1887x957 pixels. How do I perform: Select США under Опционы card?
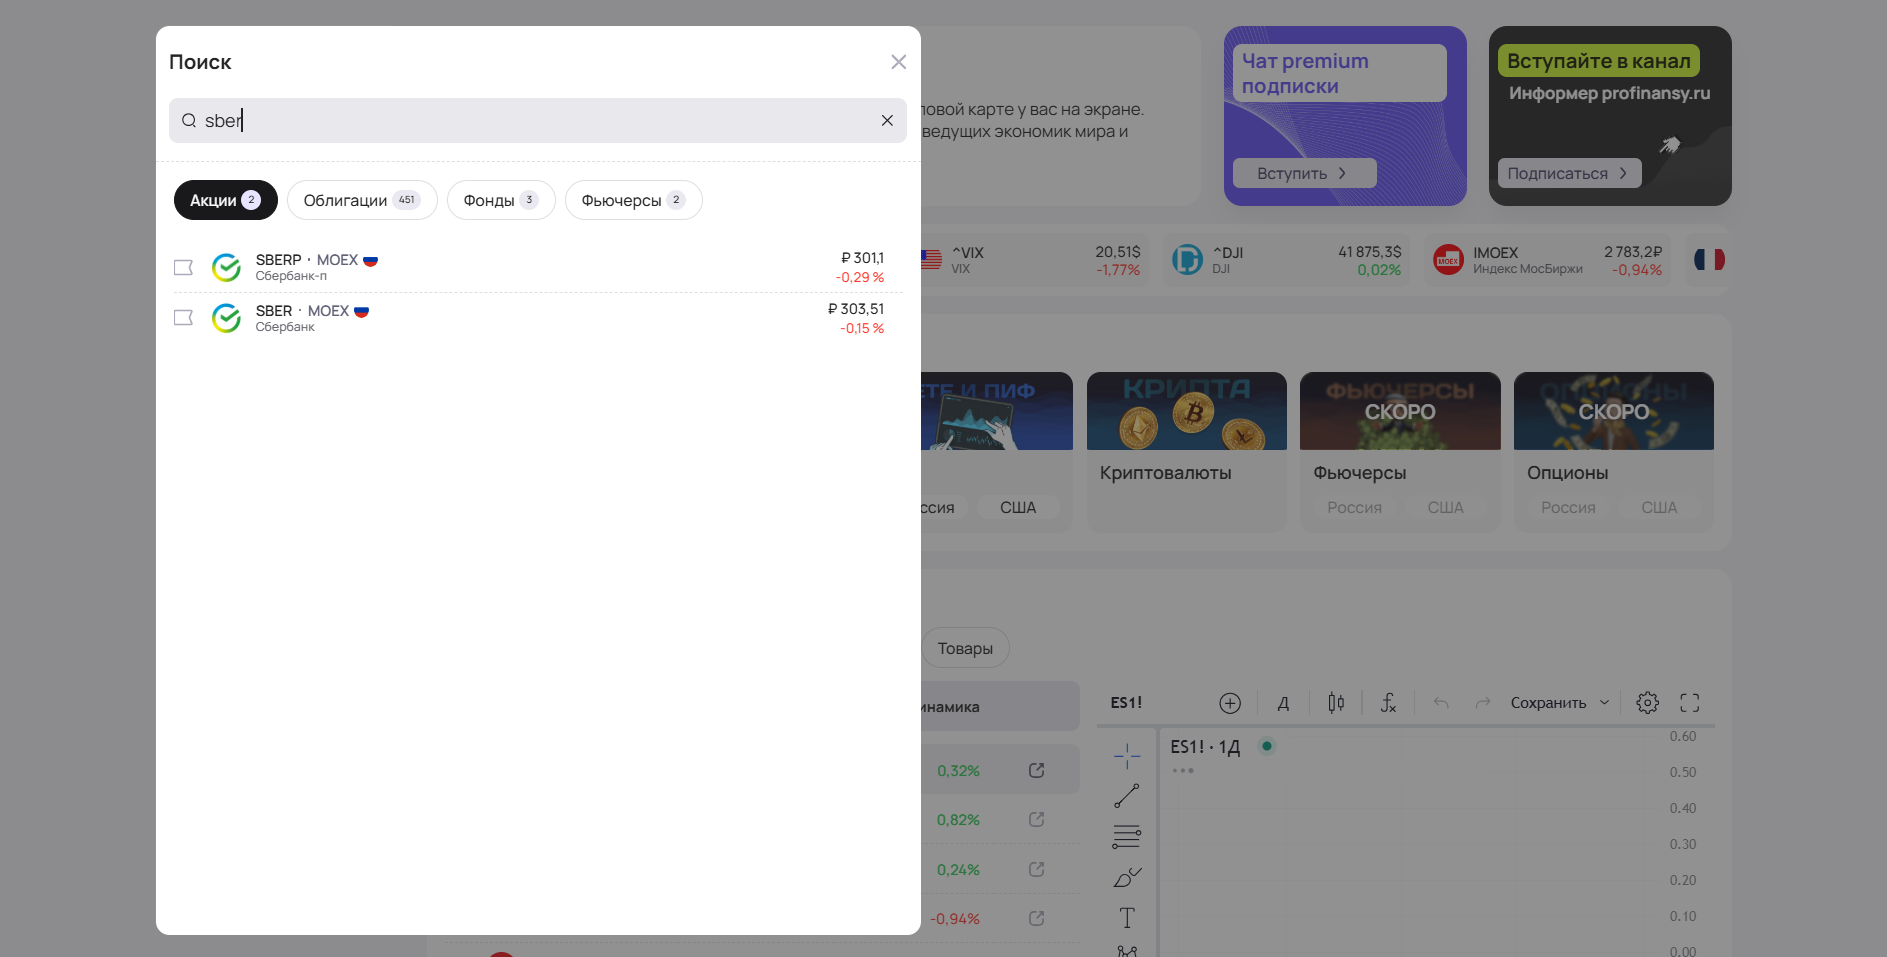[1659, 507]
